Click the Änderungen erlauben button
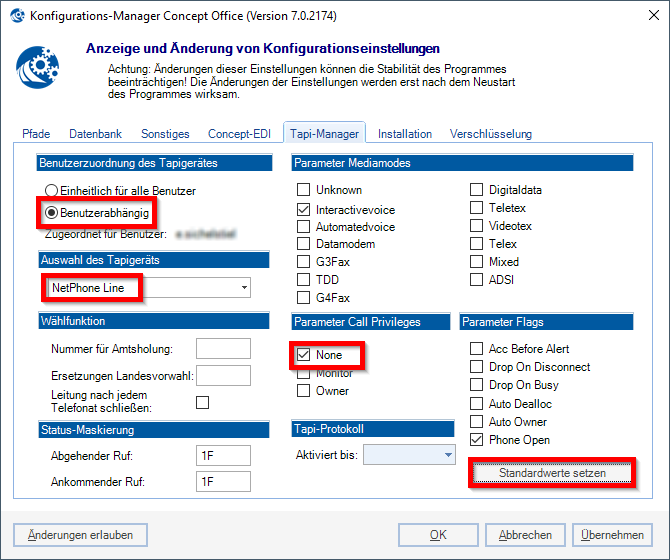 [x=80, y=535]
